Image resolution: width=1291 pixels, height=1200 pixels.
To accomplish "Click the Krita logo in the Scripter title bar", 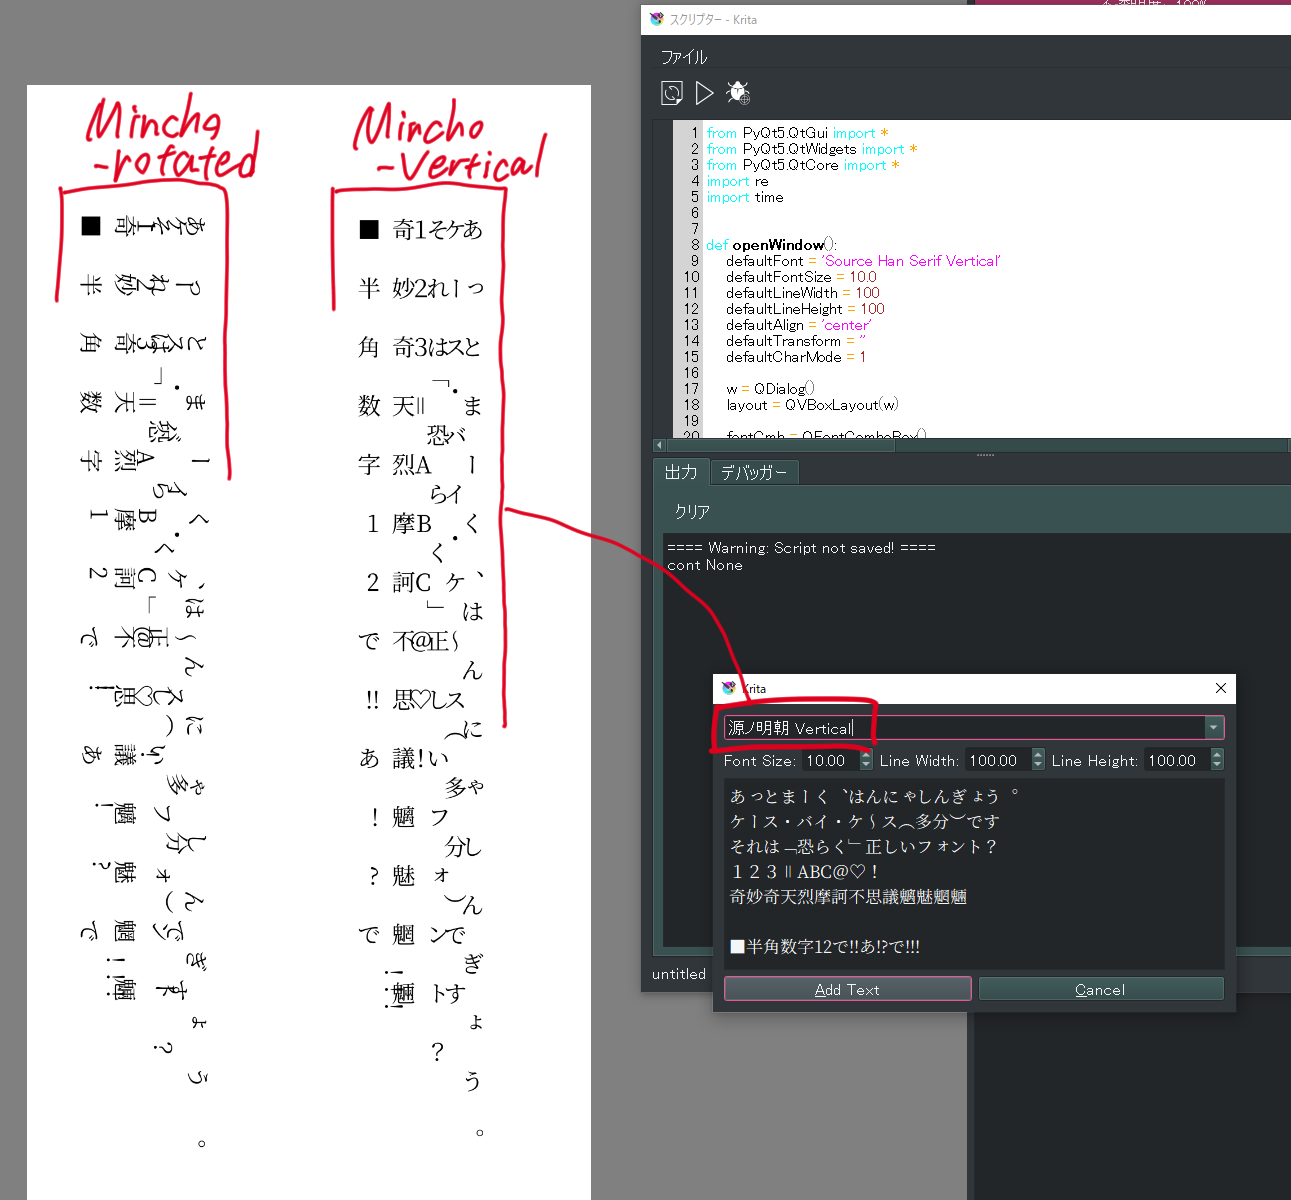I will coord(656,19).
